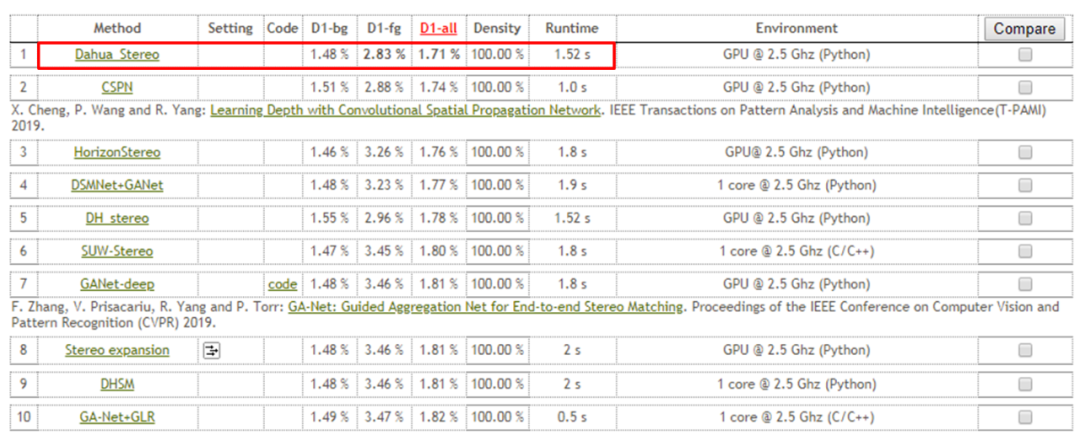
Task: Sort by the D1-all column header
Action: pyautogui.click(x=438, y=29)
